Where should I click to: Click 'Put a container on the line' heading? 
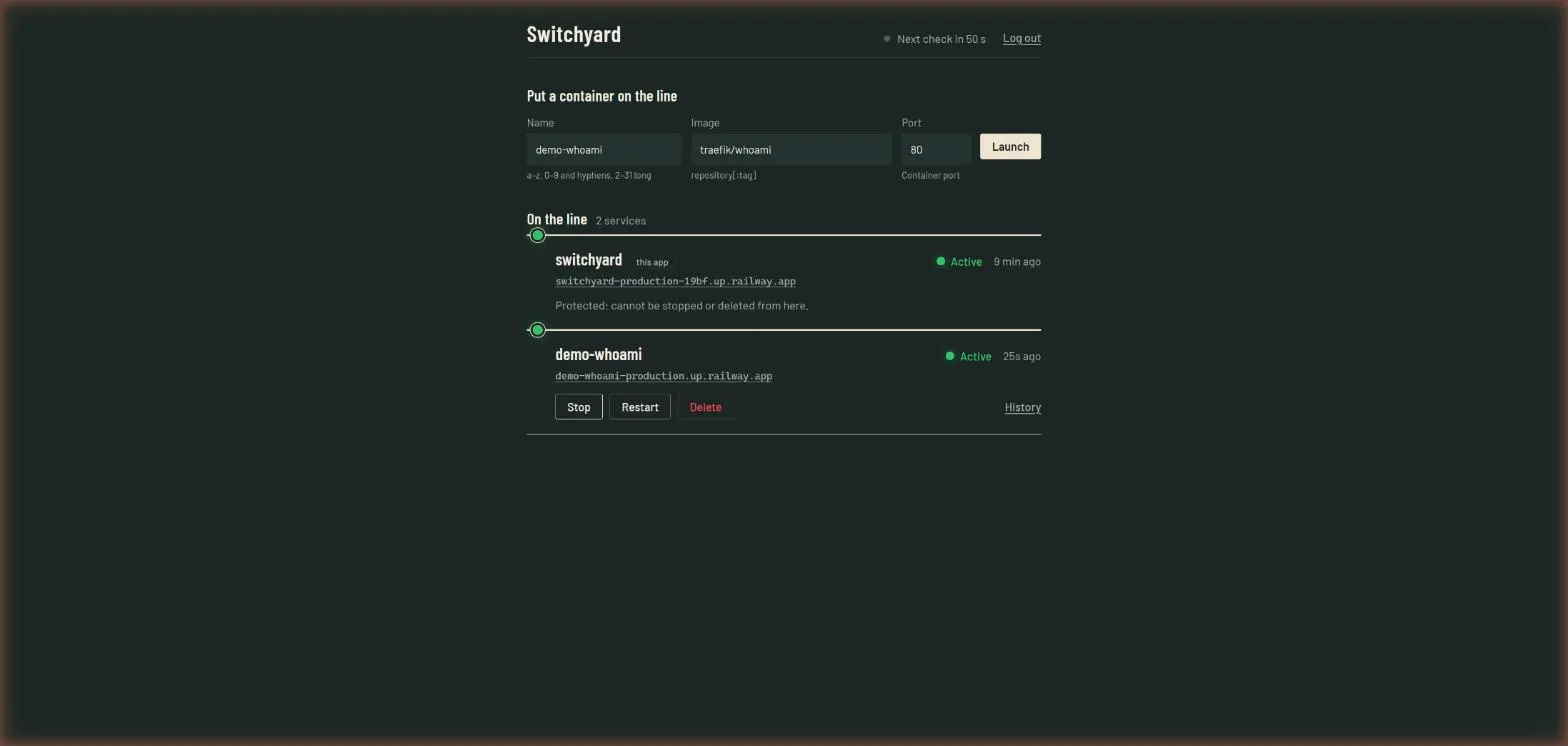(x=602, y=96)
